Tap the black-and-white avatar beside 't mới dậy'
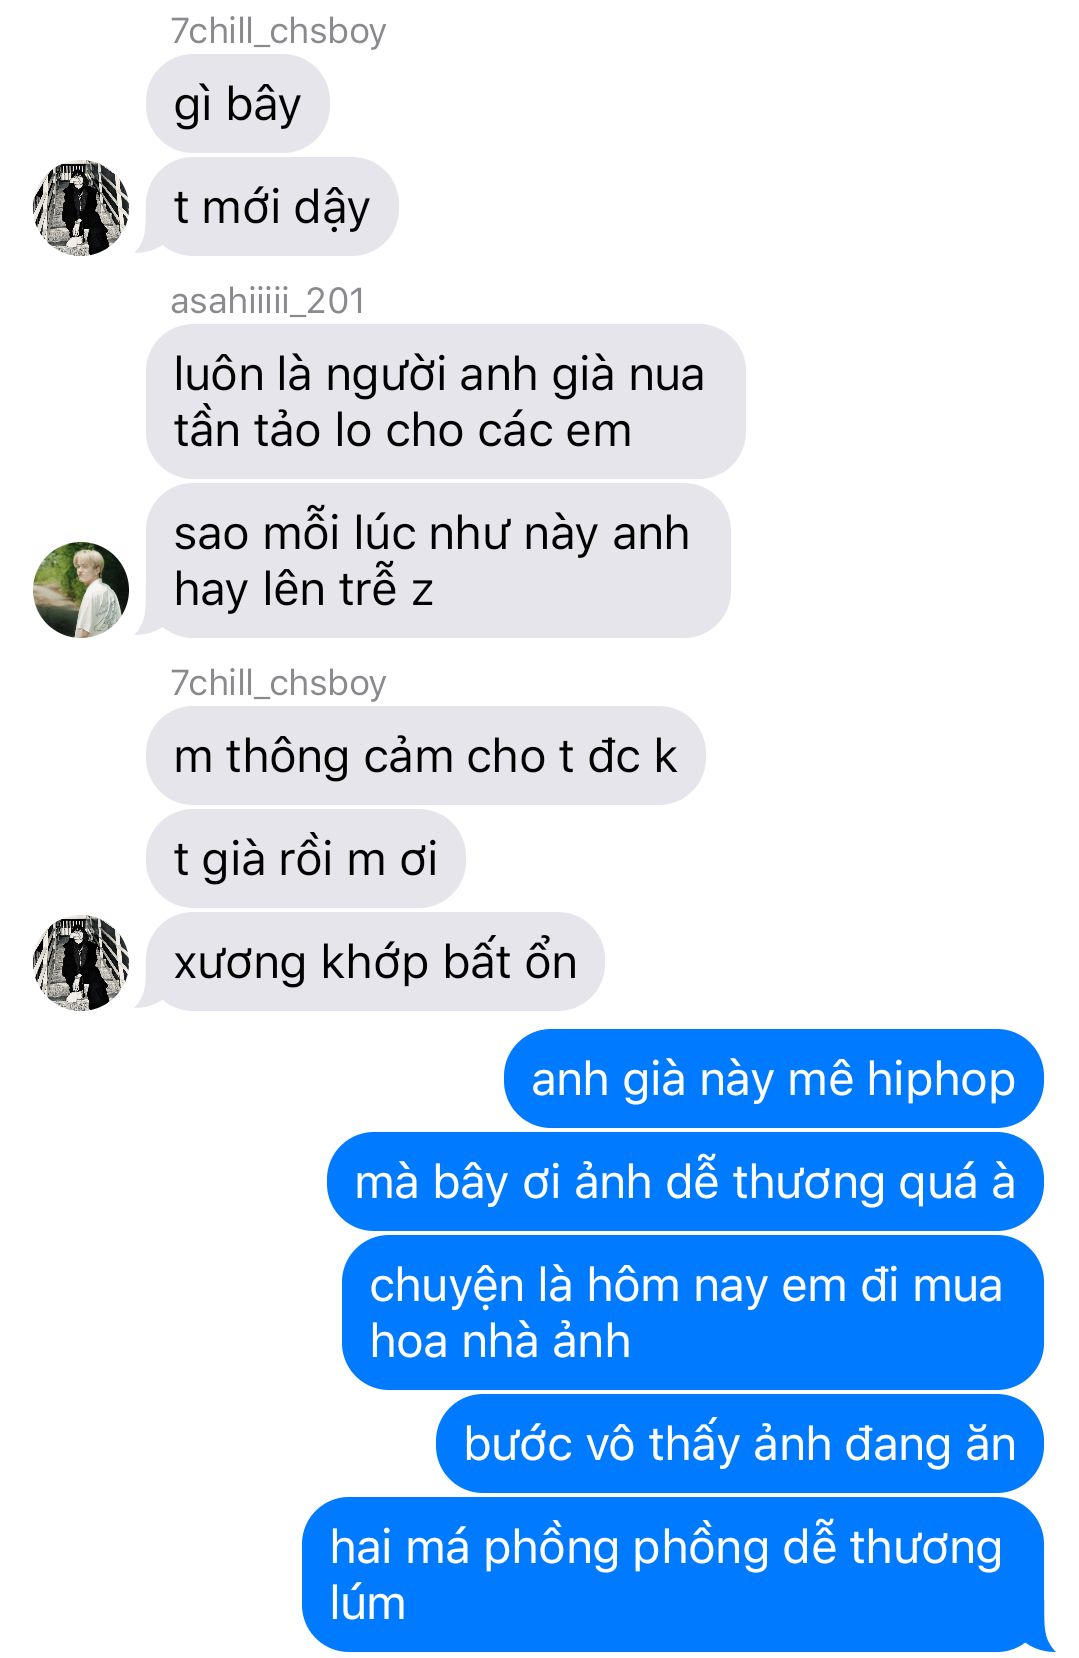This screenshot has height=1658, width=1079. [81, 207]
